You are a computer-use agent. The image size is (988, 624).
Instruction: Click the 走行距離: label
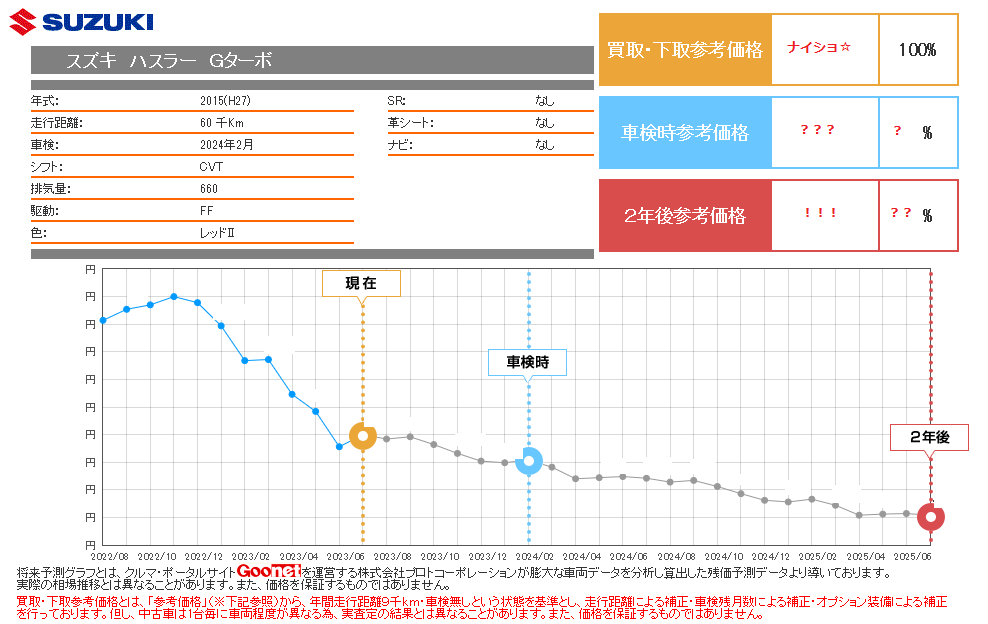pyautogui.click(x=57, y=123)
